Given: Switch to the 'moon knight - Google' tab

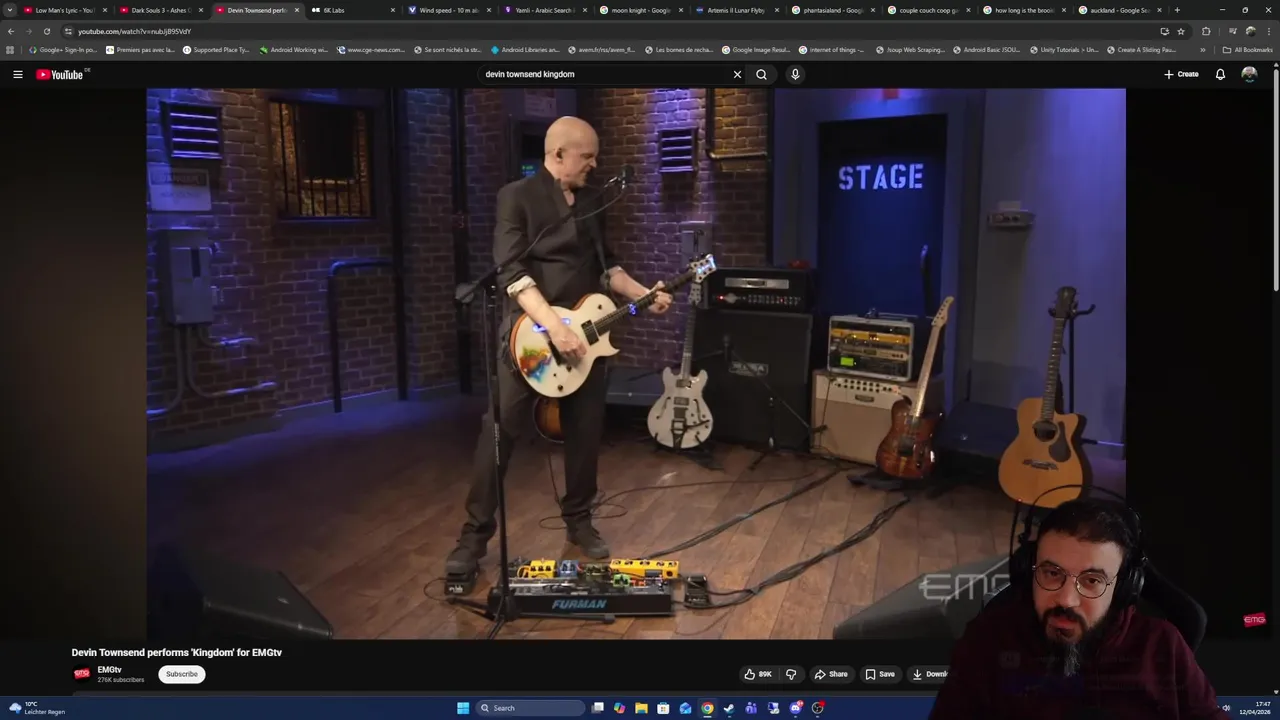Looking at the screenshot, I should tap(640, 10).
